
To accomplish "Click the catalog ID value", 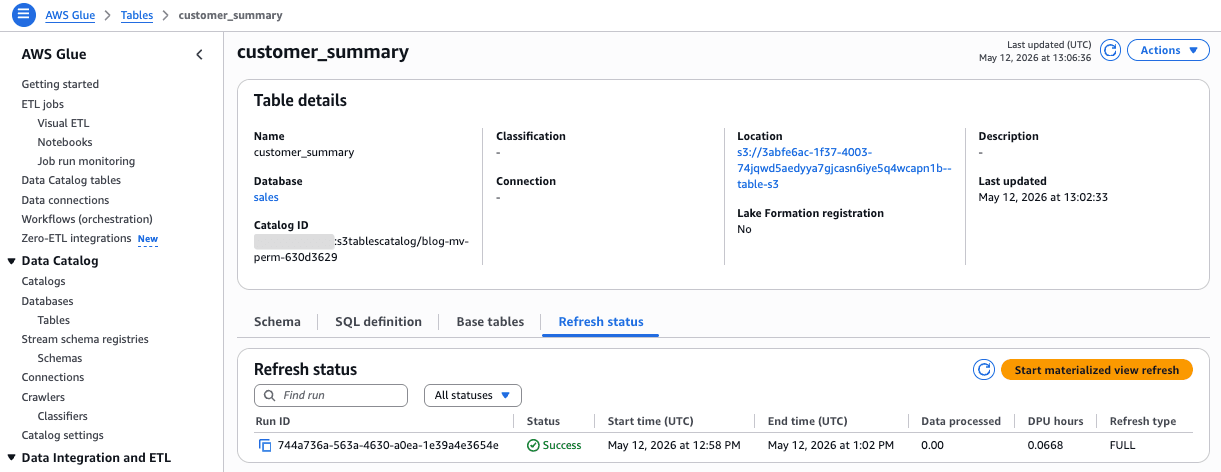I will click(x=361, y=249).
